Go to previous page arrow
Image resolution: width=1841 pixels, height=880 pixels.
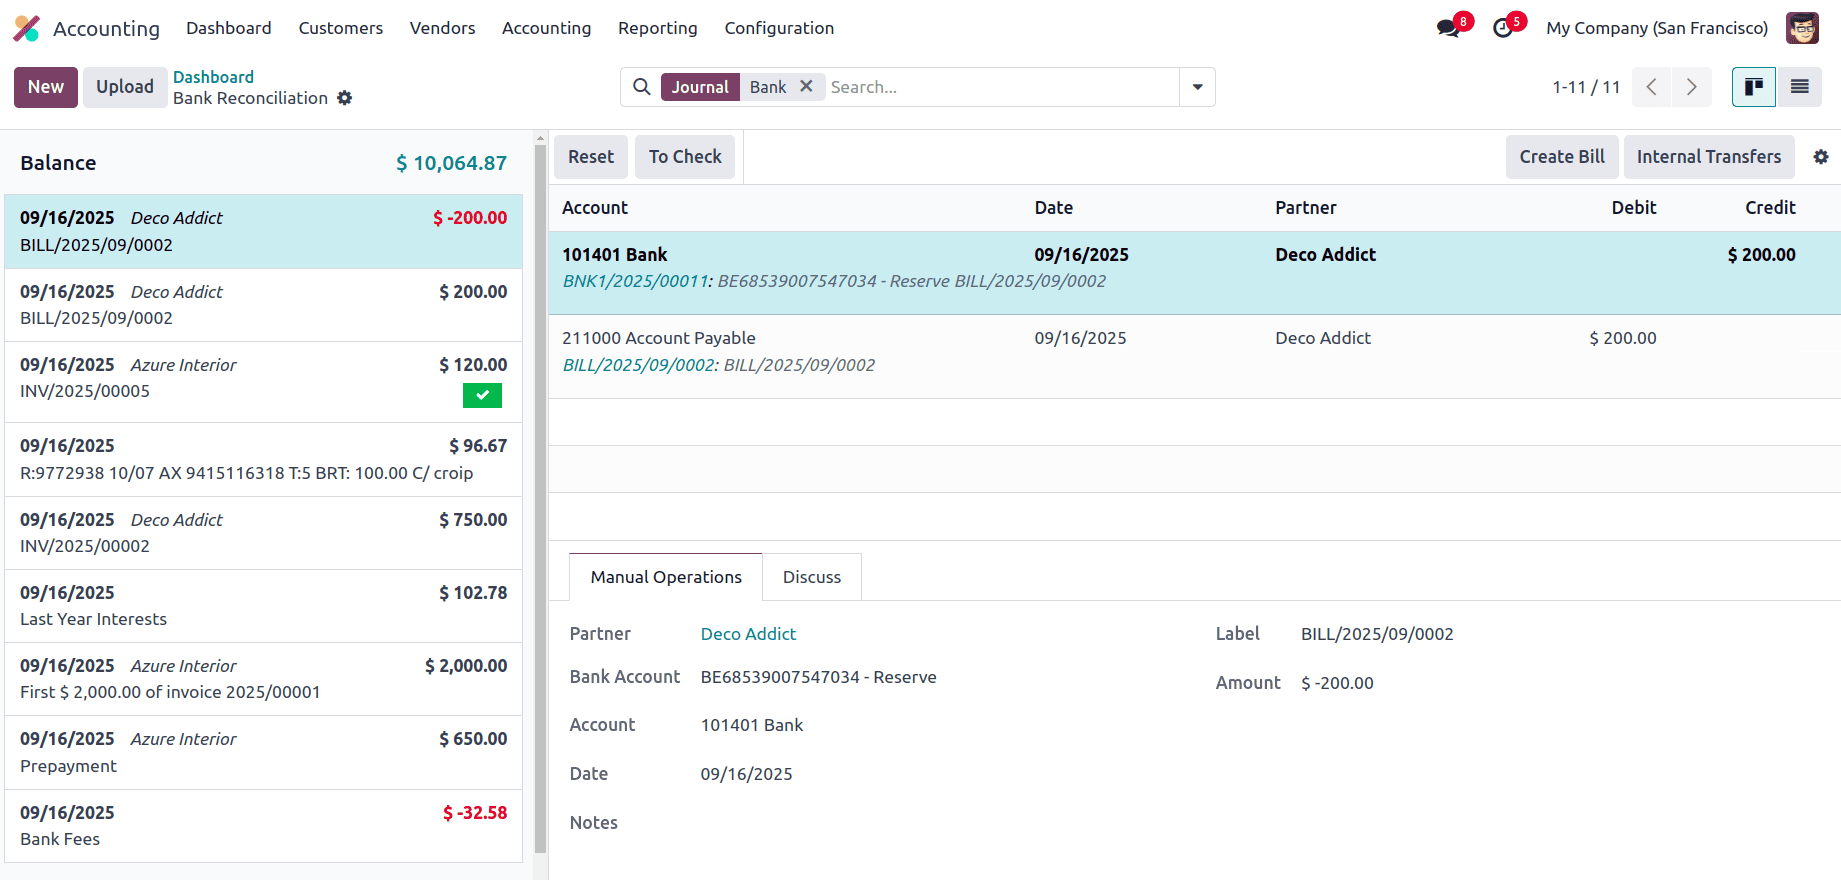click(1651, 87)
